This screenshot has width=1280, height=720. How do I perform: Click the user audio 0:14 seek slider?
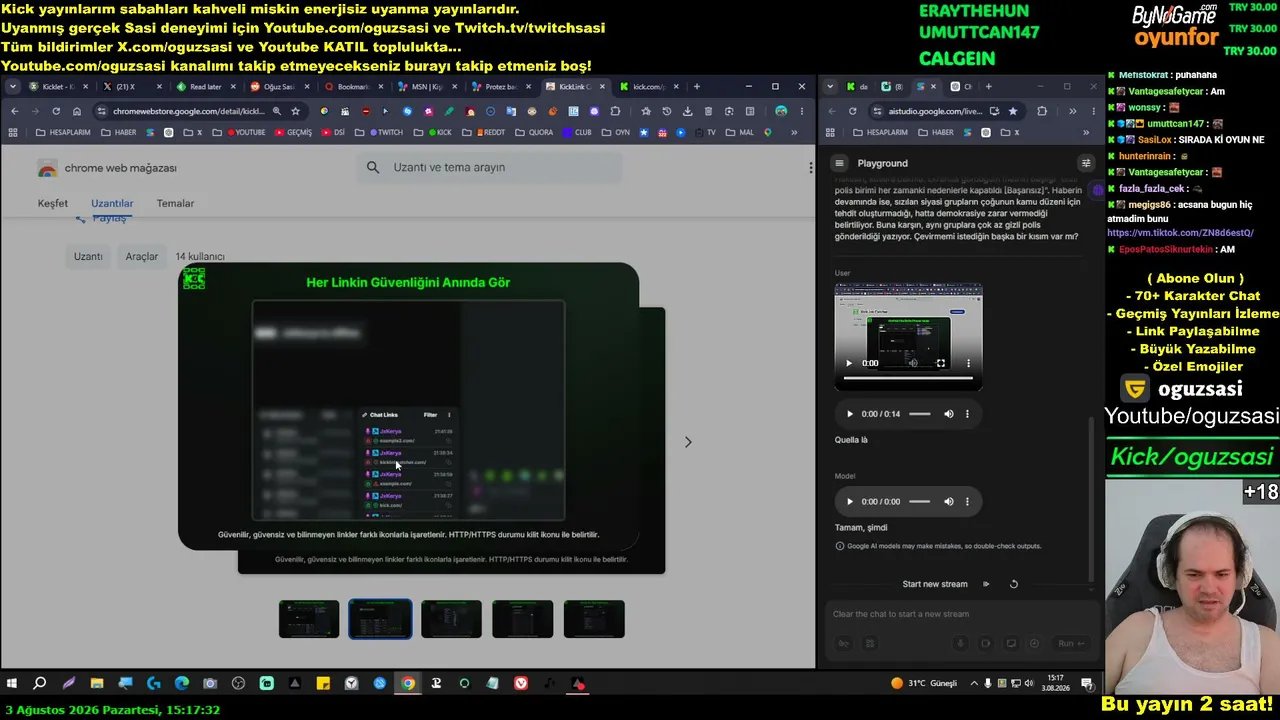[x=920, y=414]
